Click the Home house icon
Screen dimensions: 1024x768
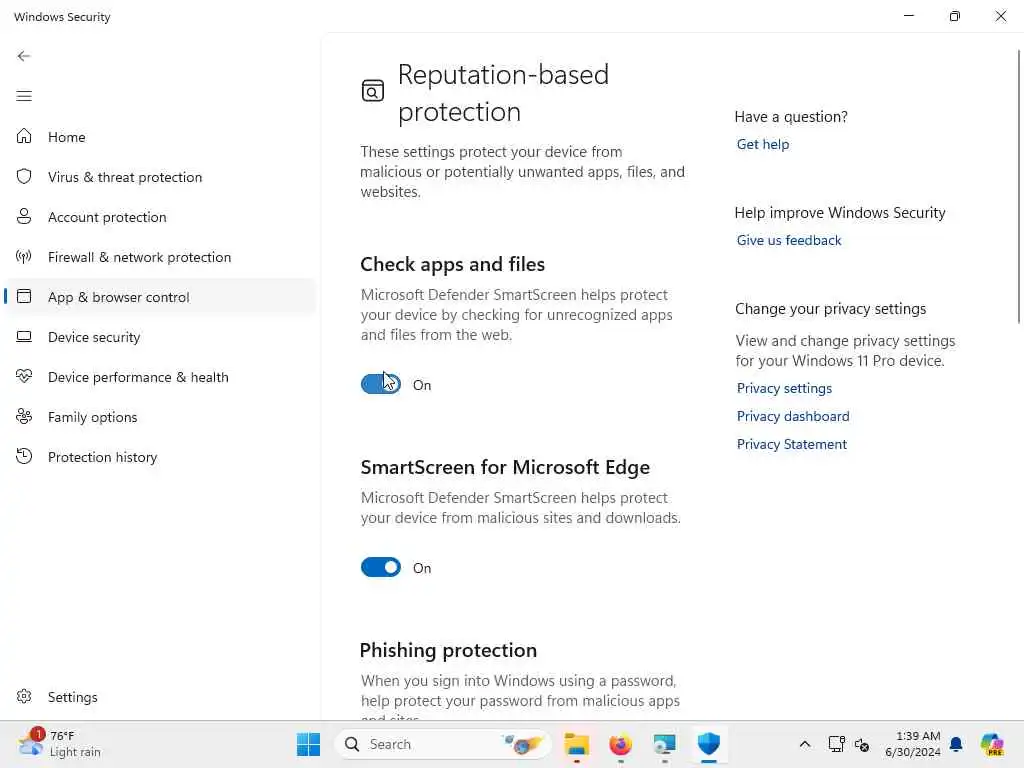24,136
